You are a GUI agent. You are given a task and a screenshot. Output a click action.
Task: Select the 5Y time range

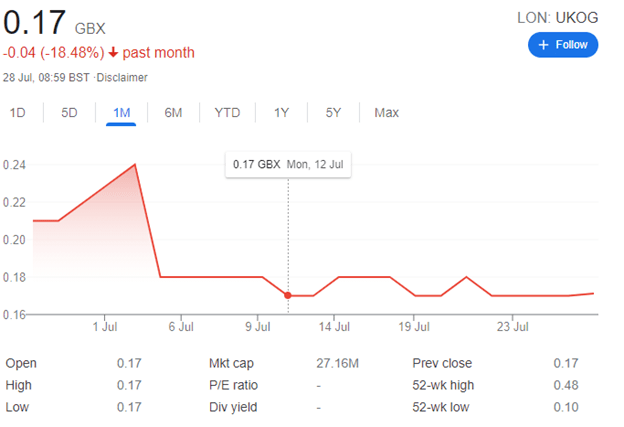(333, 113)
